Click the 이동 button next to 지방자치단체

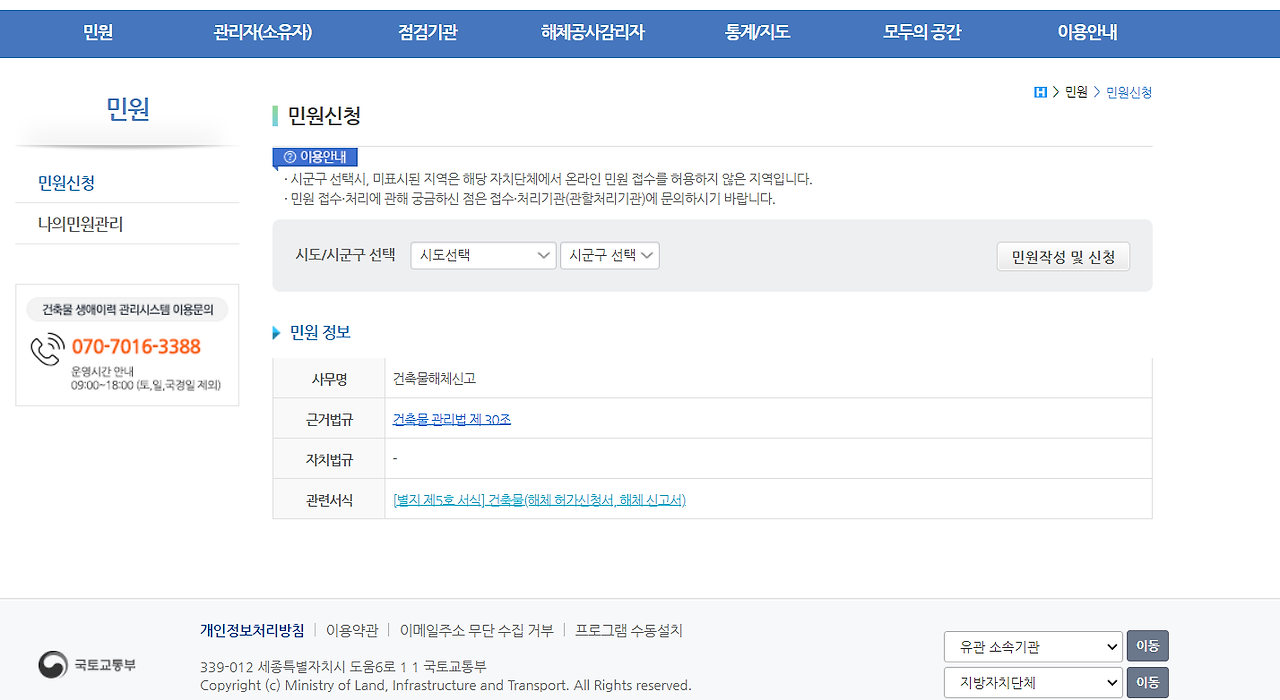pyautogui.click(x=1147, y=682)
